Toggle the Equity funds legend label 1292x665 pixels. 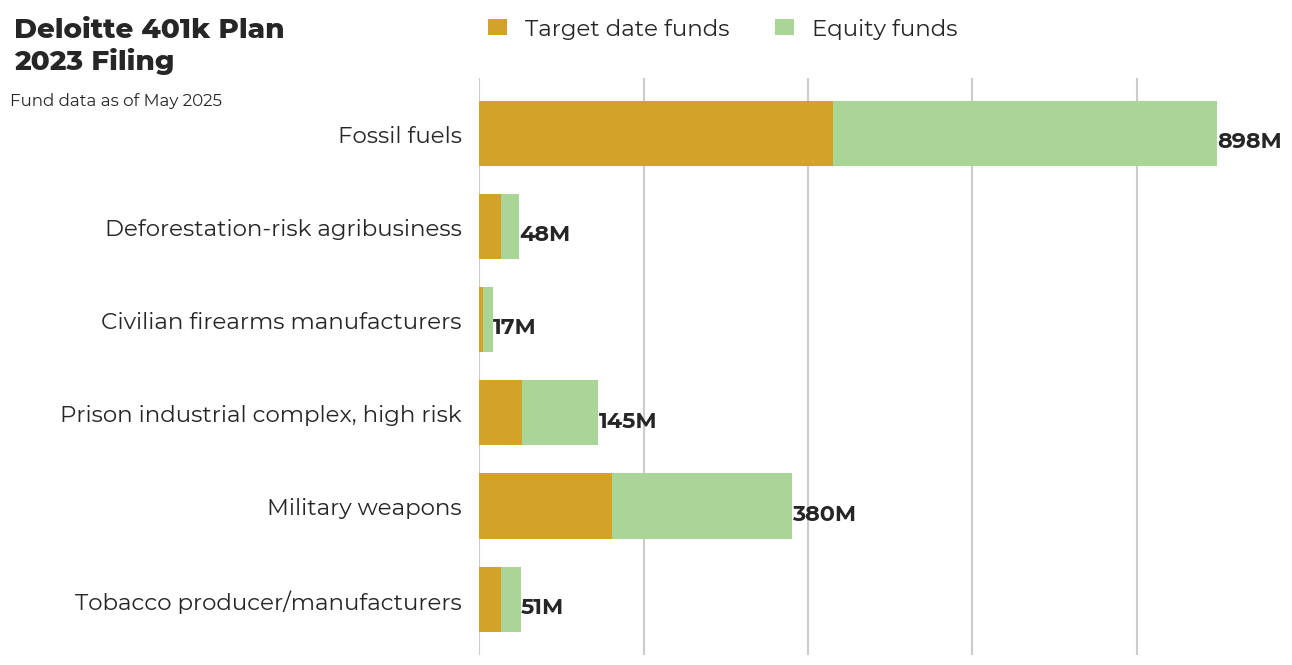(884, 29)
